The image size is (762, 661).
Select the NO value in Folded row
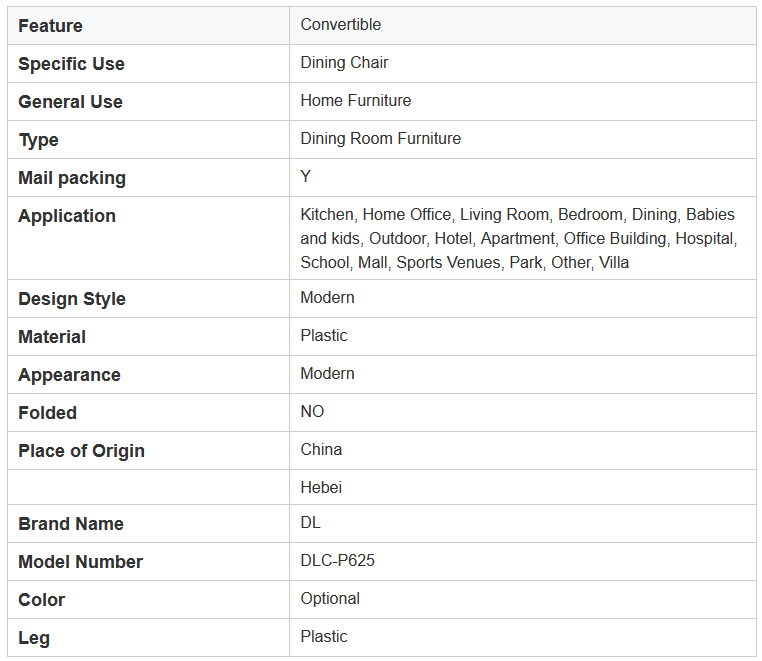click(312, 411)
